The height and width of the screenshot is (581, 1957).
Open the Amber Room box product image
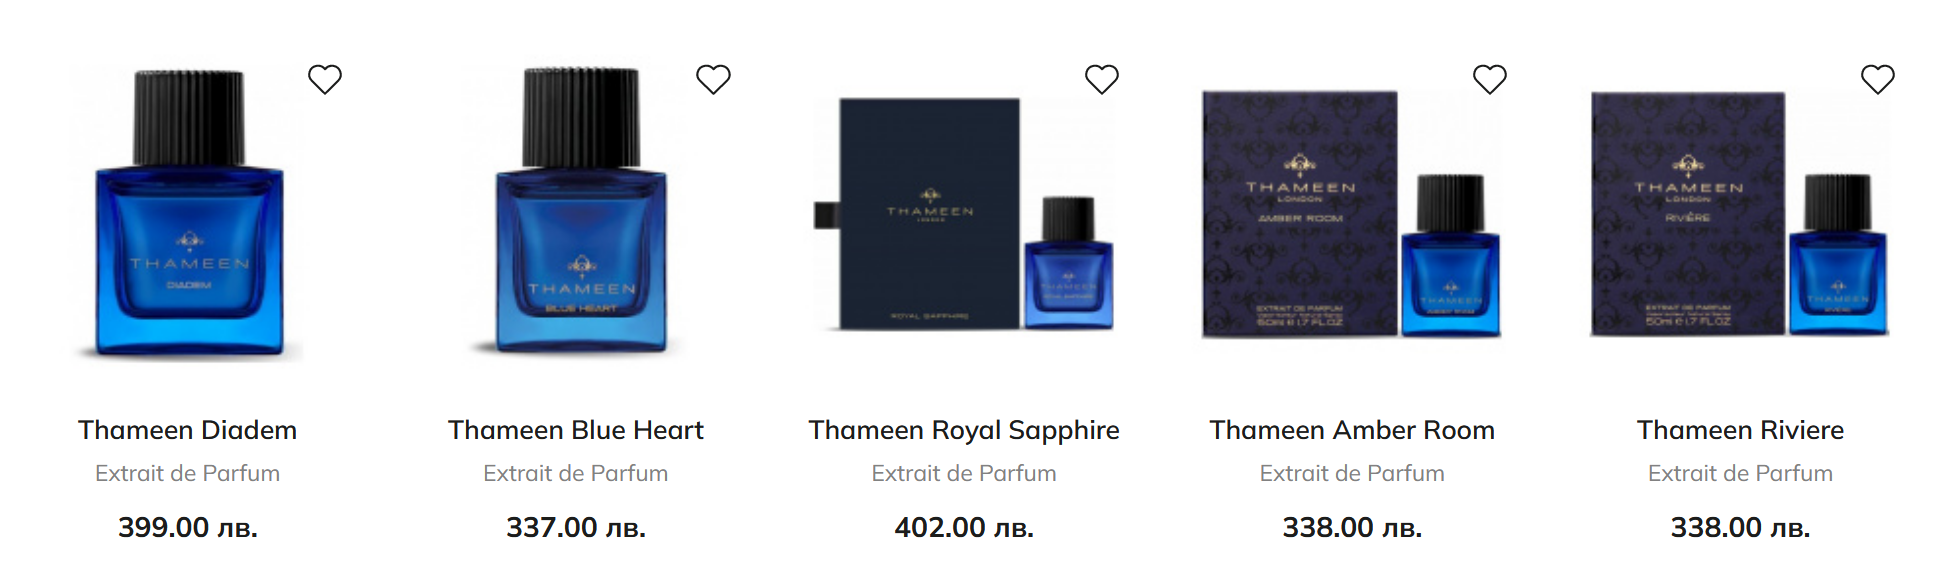pos(1352,213)
